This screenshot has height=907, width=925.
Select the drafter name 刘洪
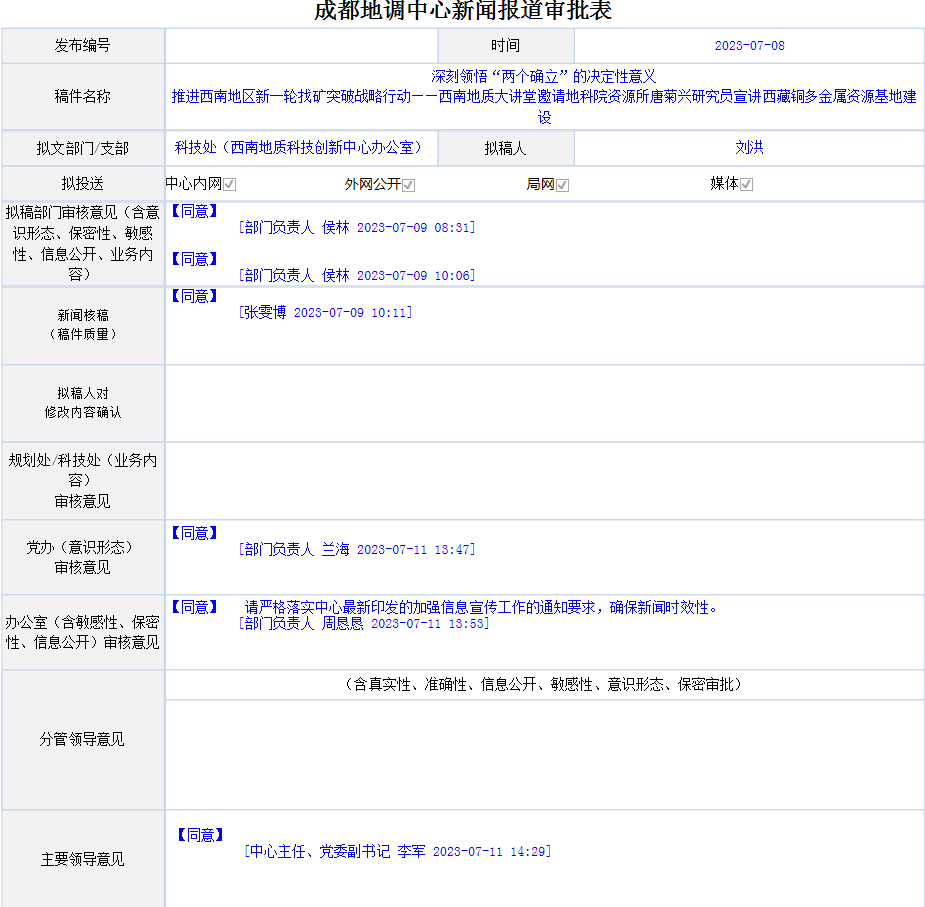[749, 147]
